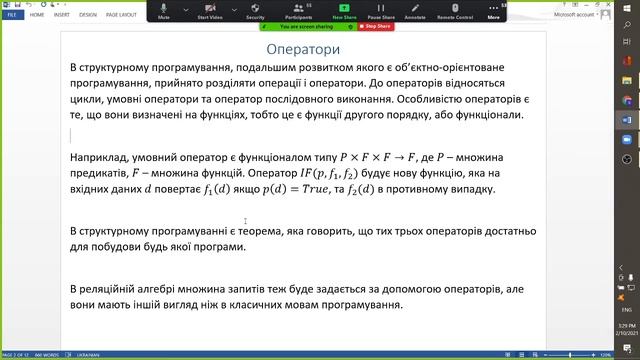Click word count in status bar

[x=47, y=355]
